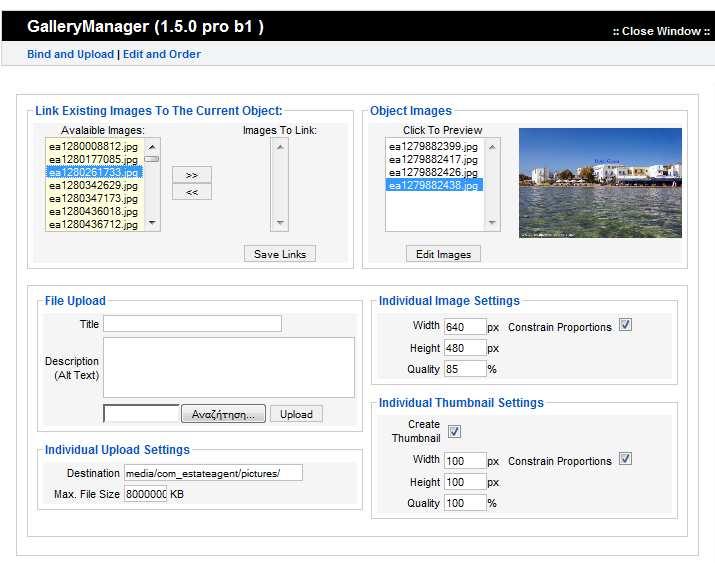Select ea1280342629.jpg in available images
Image resolution: width=715 pixels, height=563 pixels.
coord(94,186)
